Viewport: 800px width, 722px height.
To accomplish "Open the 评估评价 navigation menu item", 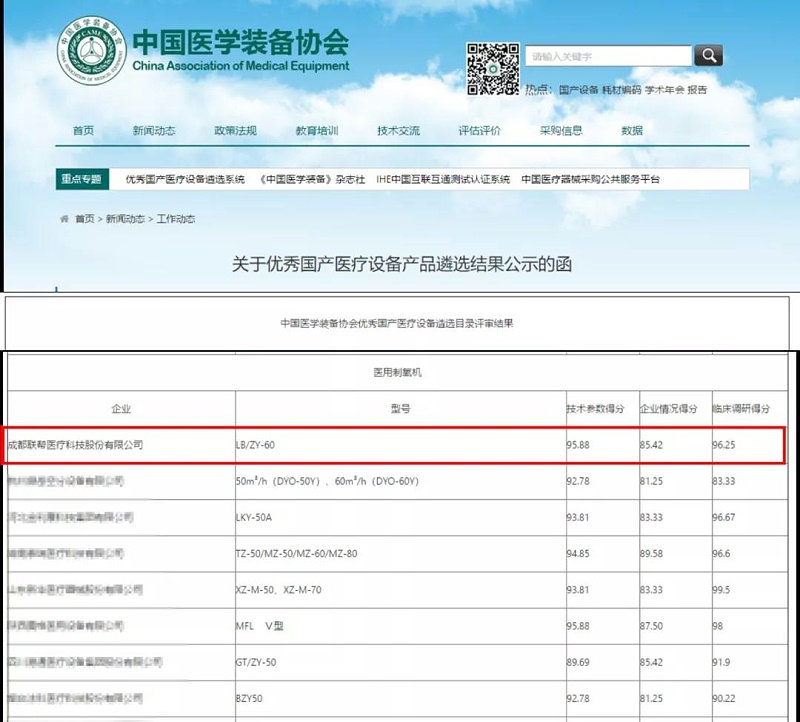I will tap(480, 131).
